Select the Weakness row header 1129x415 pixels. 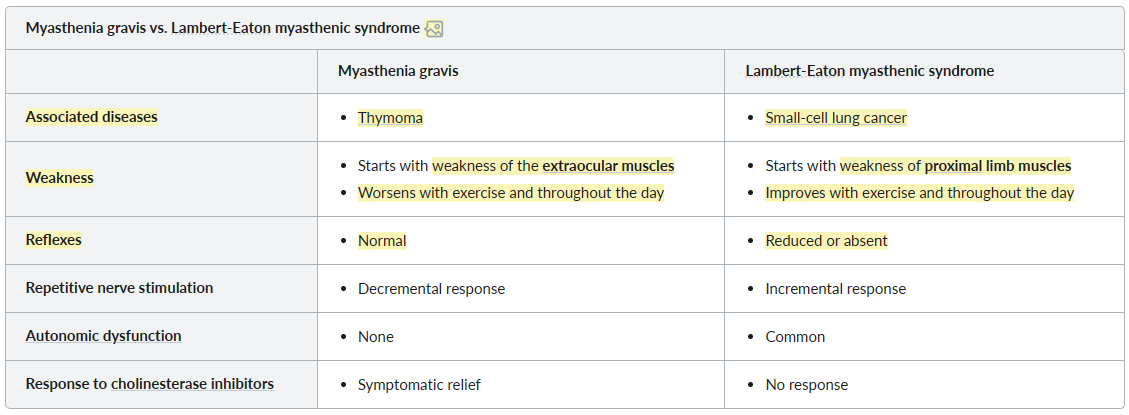click(60, 177)
